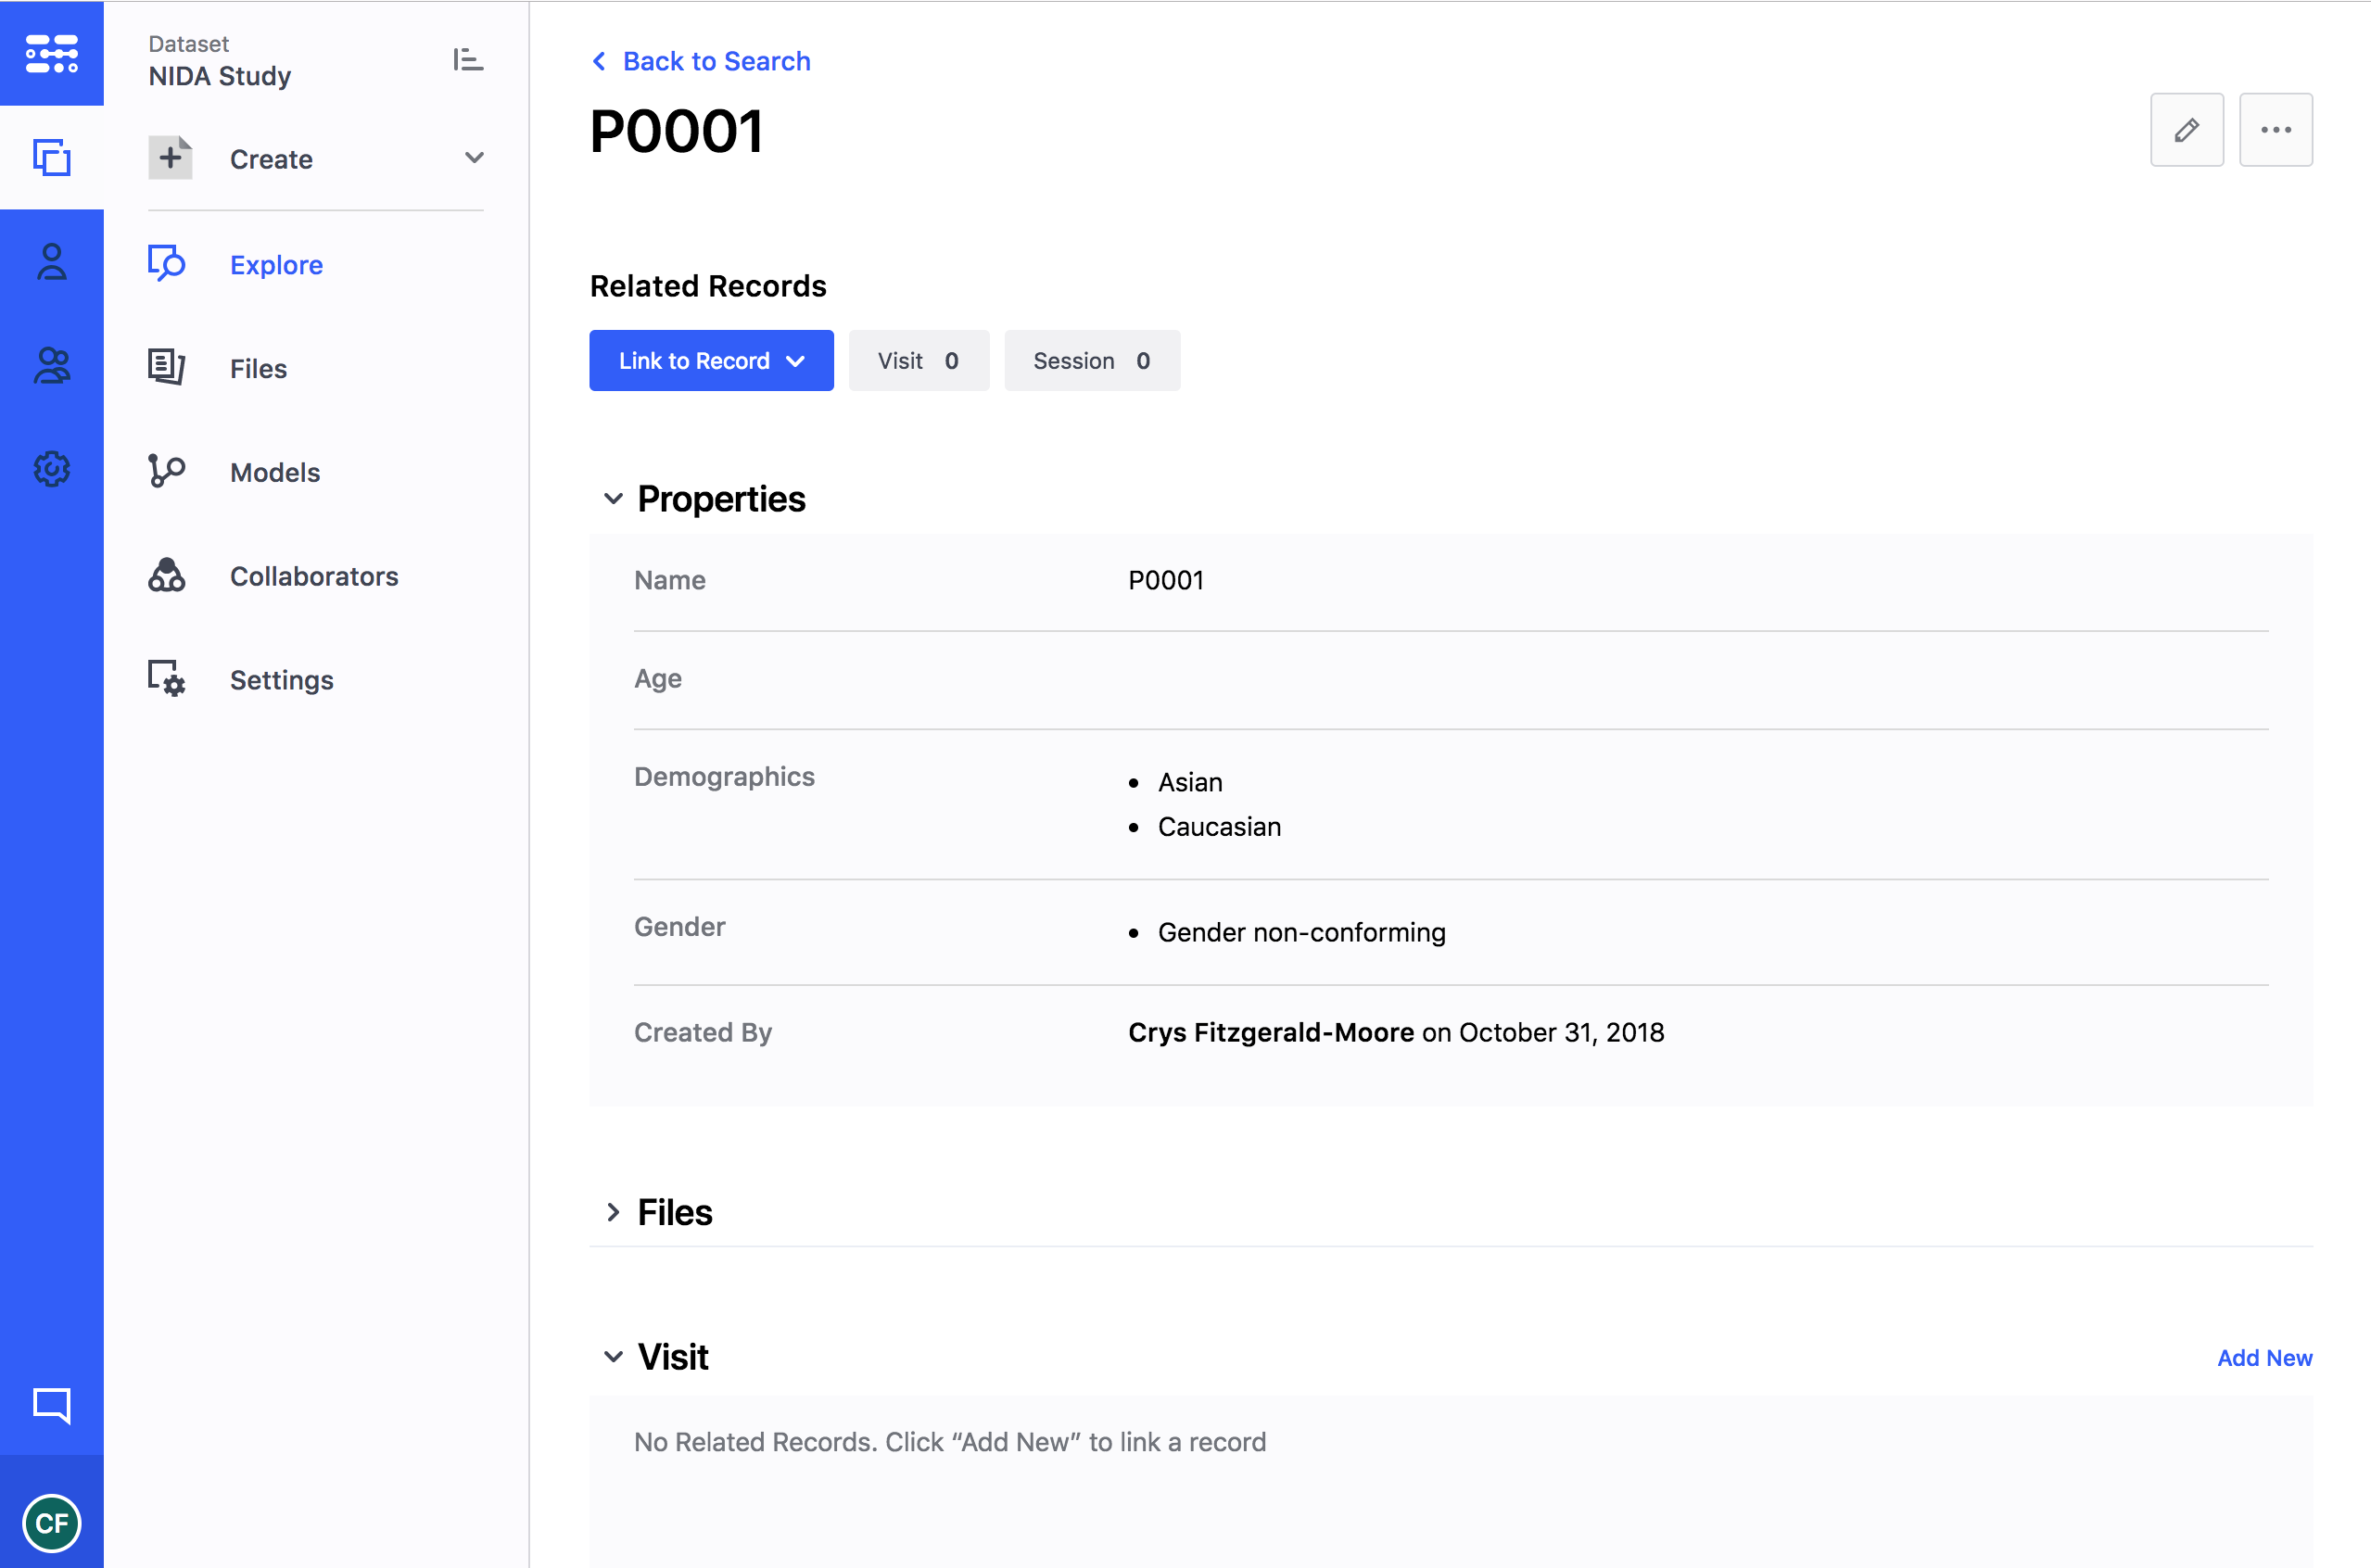Click the single-person profile icon
Viewport: 2371px width, 1568px height.
[x=52, y=262]
